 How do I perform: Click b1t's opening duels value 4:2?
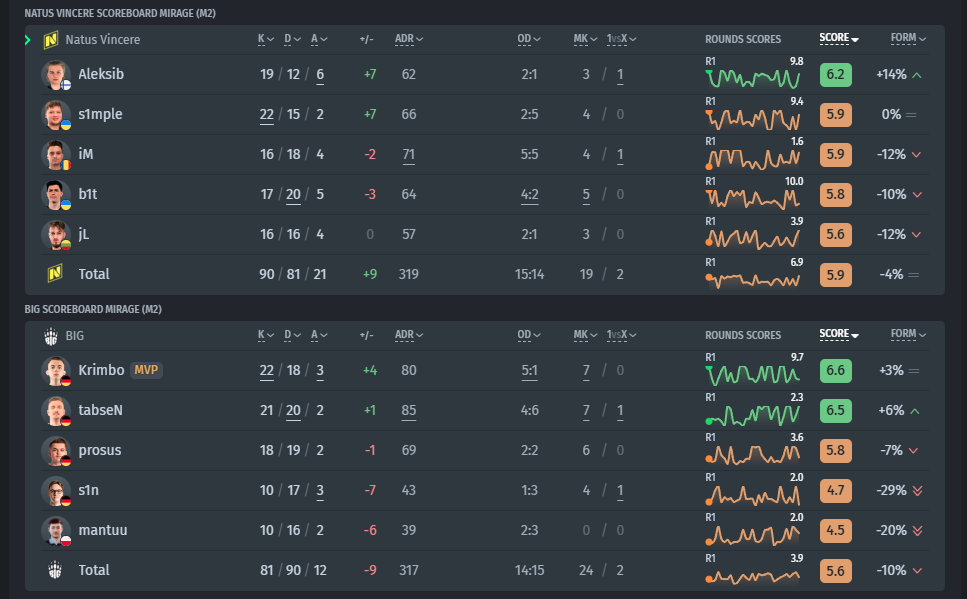pyautogui.click(x=529, y=195)
